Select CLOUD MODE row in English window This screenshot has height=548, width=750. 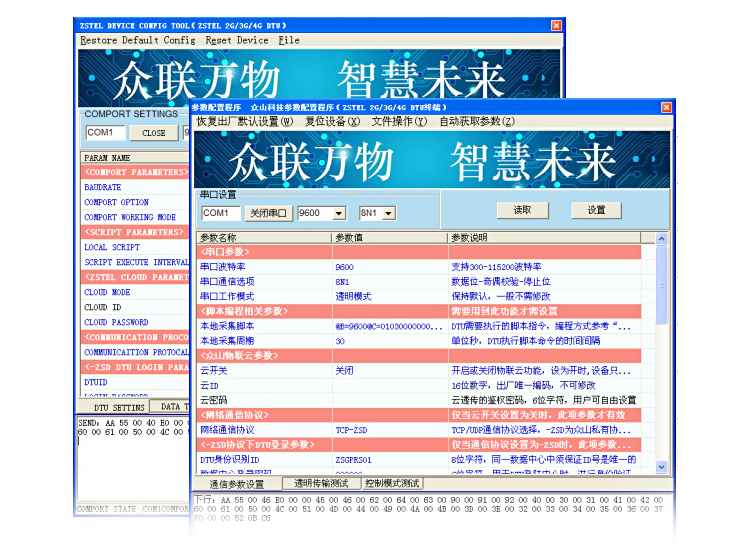tap(135, 292)
